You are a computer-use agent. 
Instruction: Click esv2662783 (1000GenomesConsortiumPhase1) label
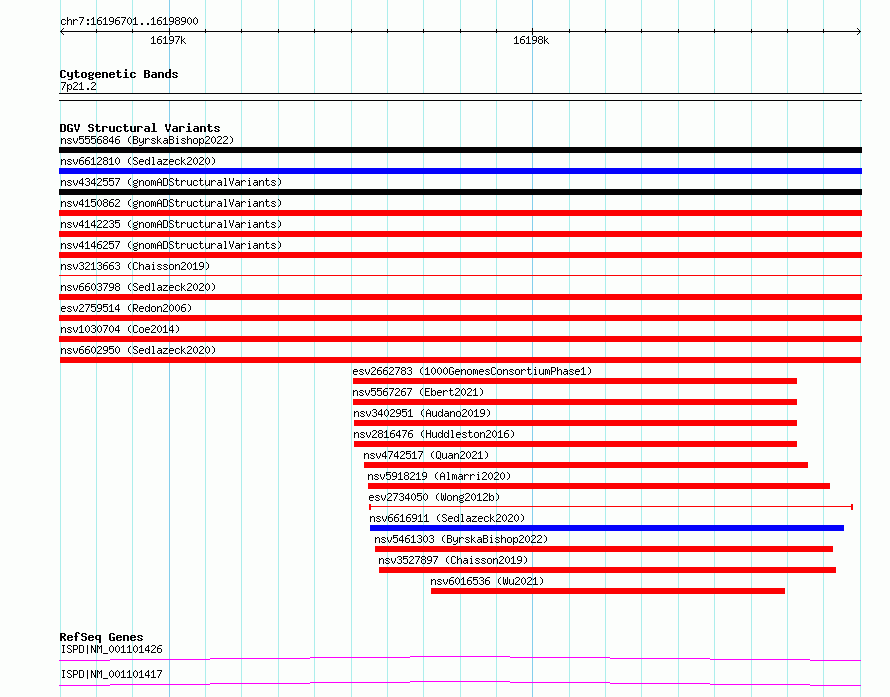click(x=472, y=371)
